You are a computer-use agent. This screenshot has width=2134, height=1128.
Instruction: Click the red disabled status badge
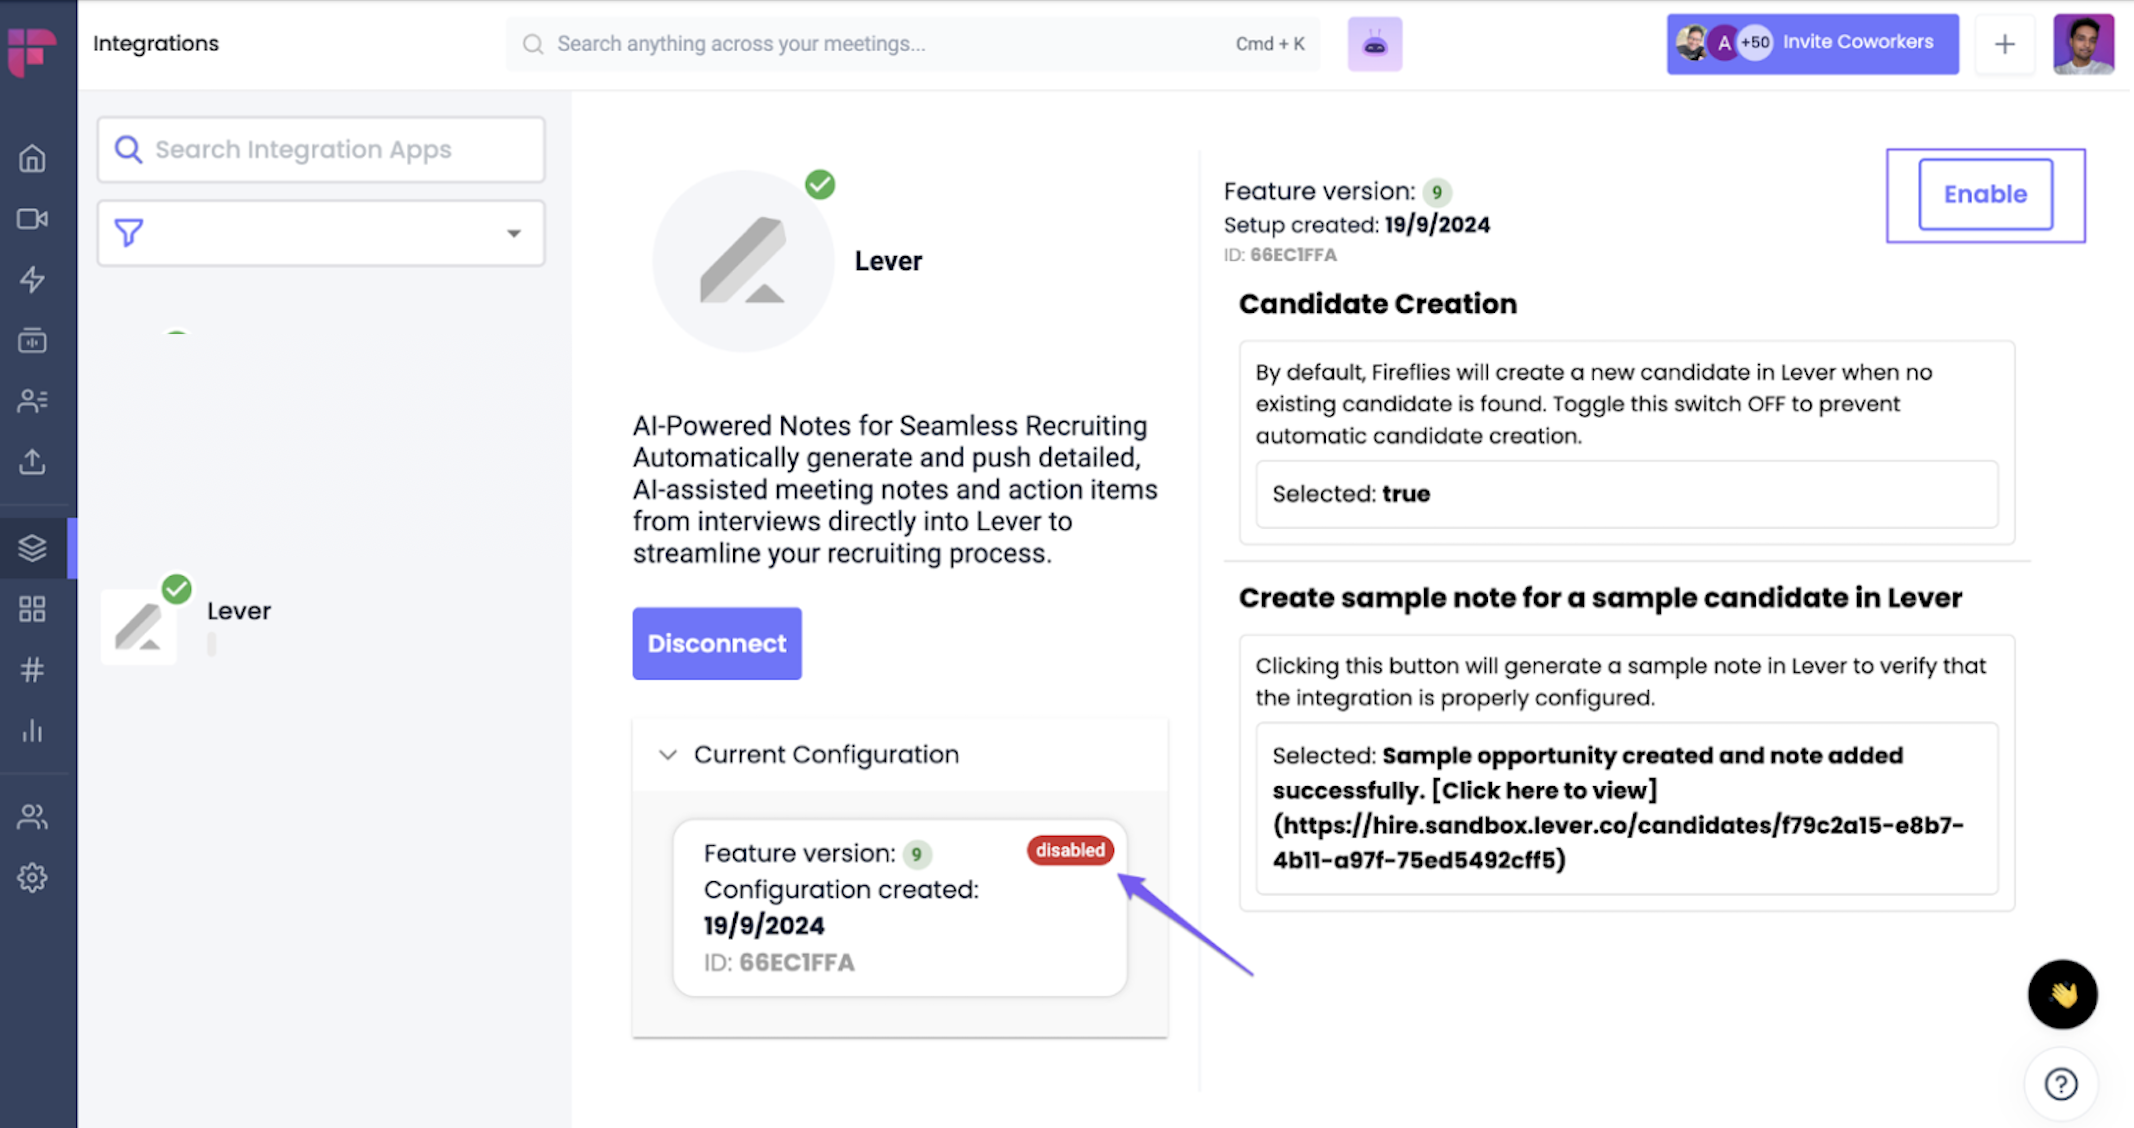pyautogui.click(x=1070, y=850)
